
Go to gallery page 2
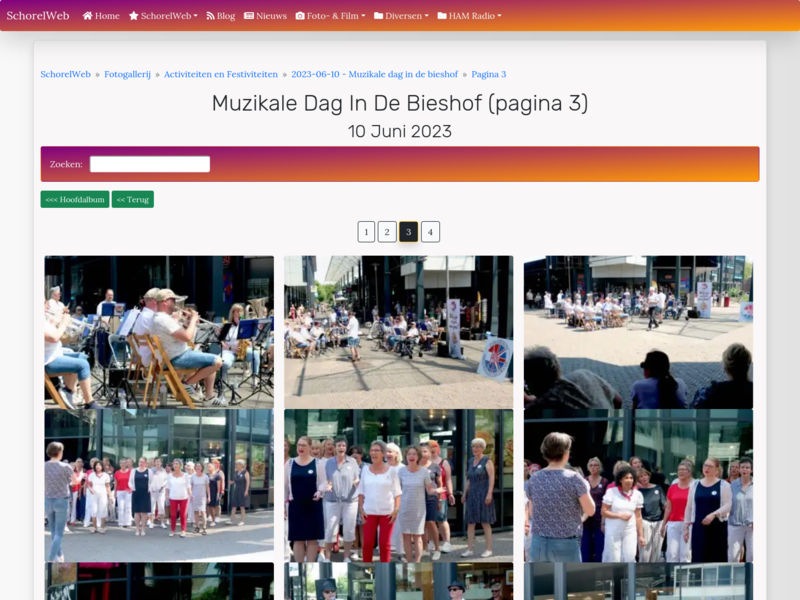point(387,232)
